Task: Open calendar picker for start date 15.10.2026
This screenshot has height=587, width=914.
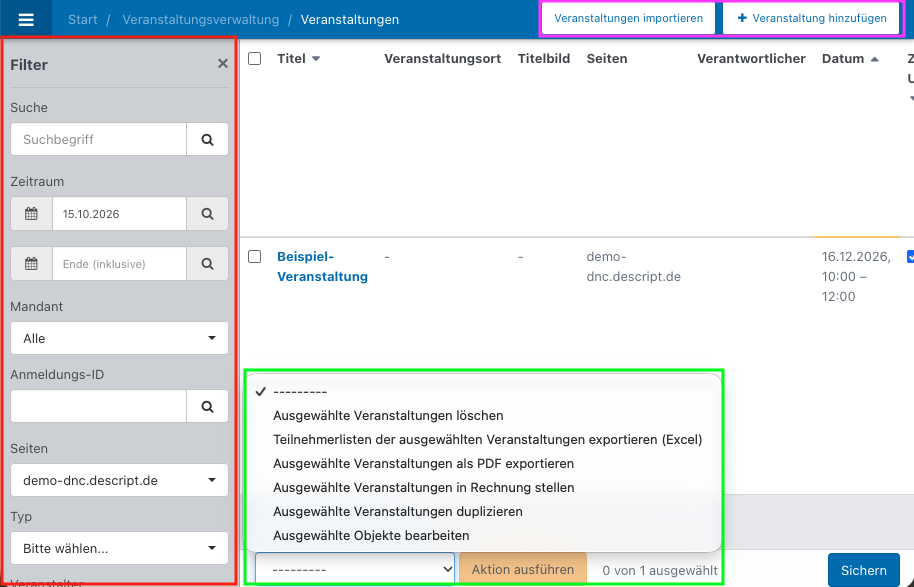Action: [31, 214]
